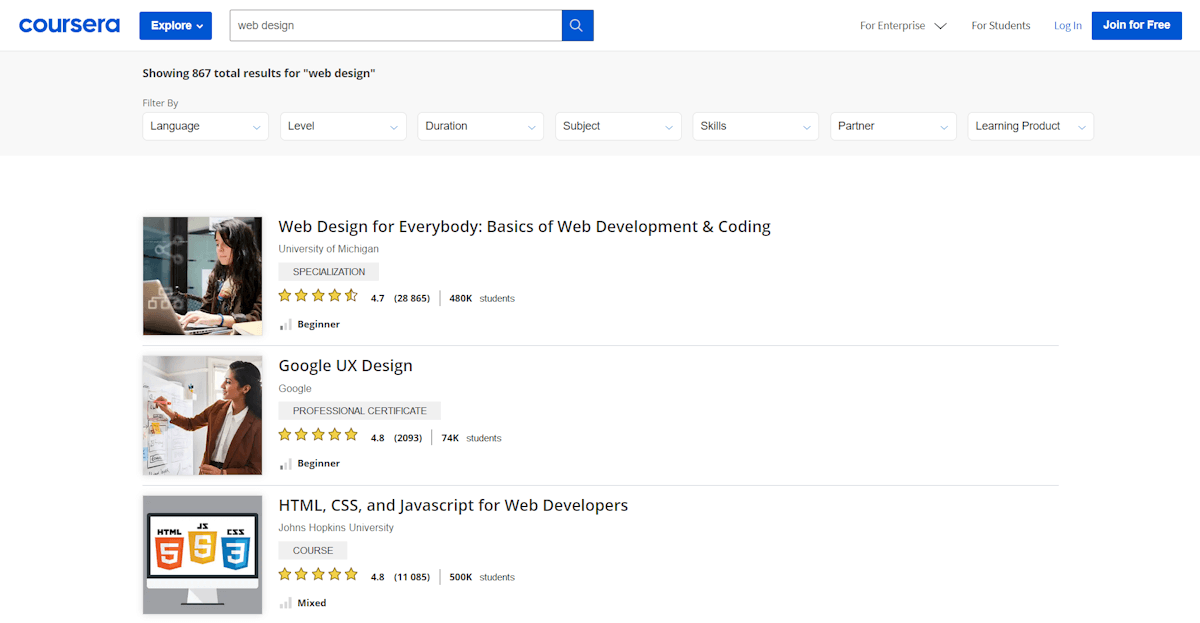Click the Google partner name
Screen dimensions: 1200x623
point(295,388)
